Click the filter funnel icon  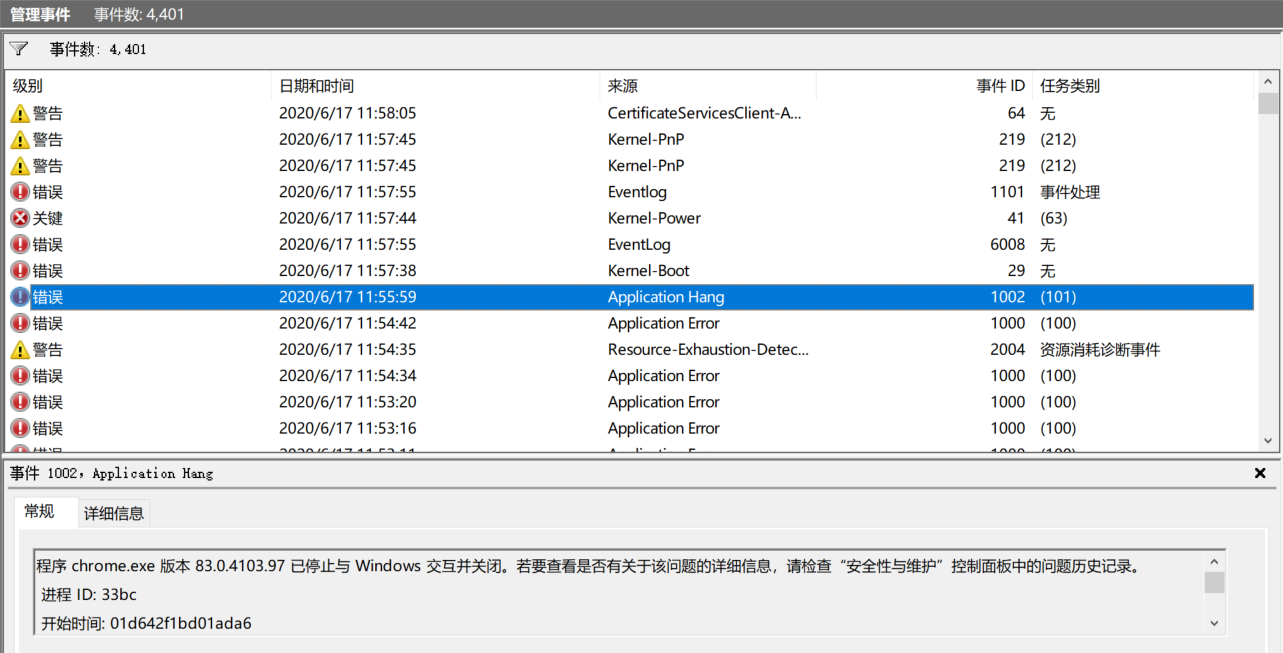click(x=18, y=48)
